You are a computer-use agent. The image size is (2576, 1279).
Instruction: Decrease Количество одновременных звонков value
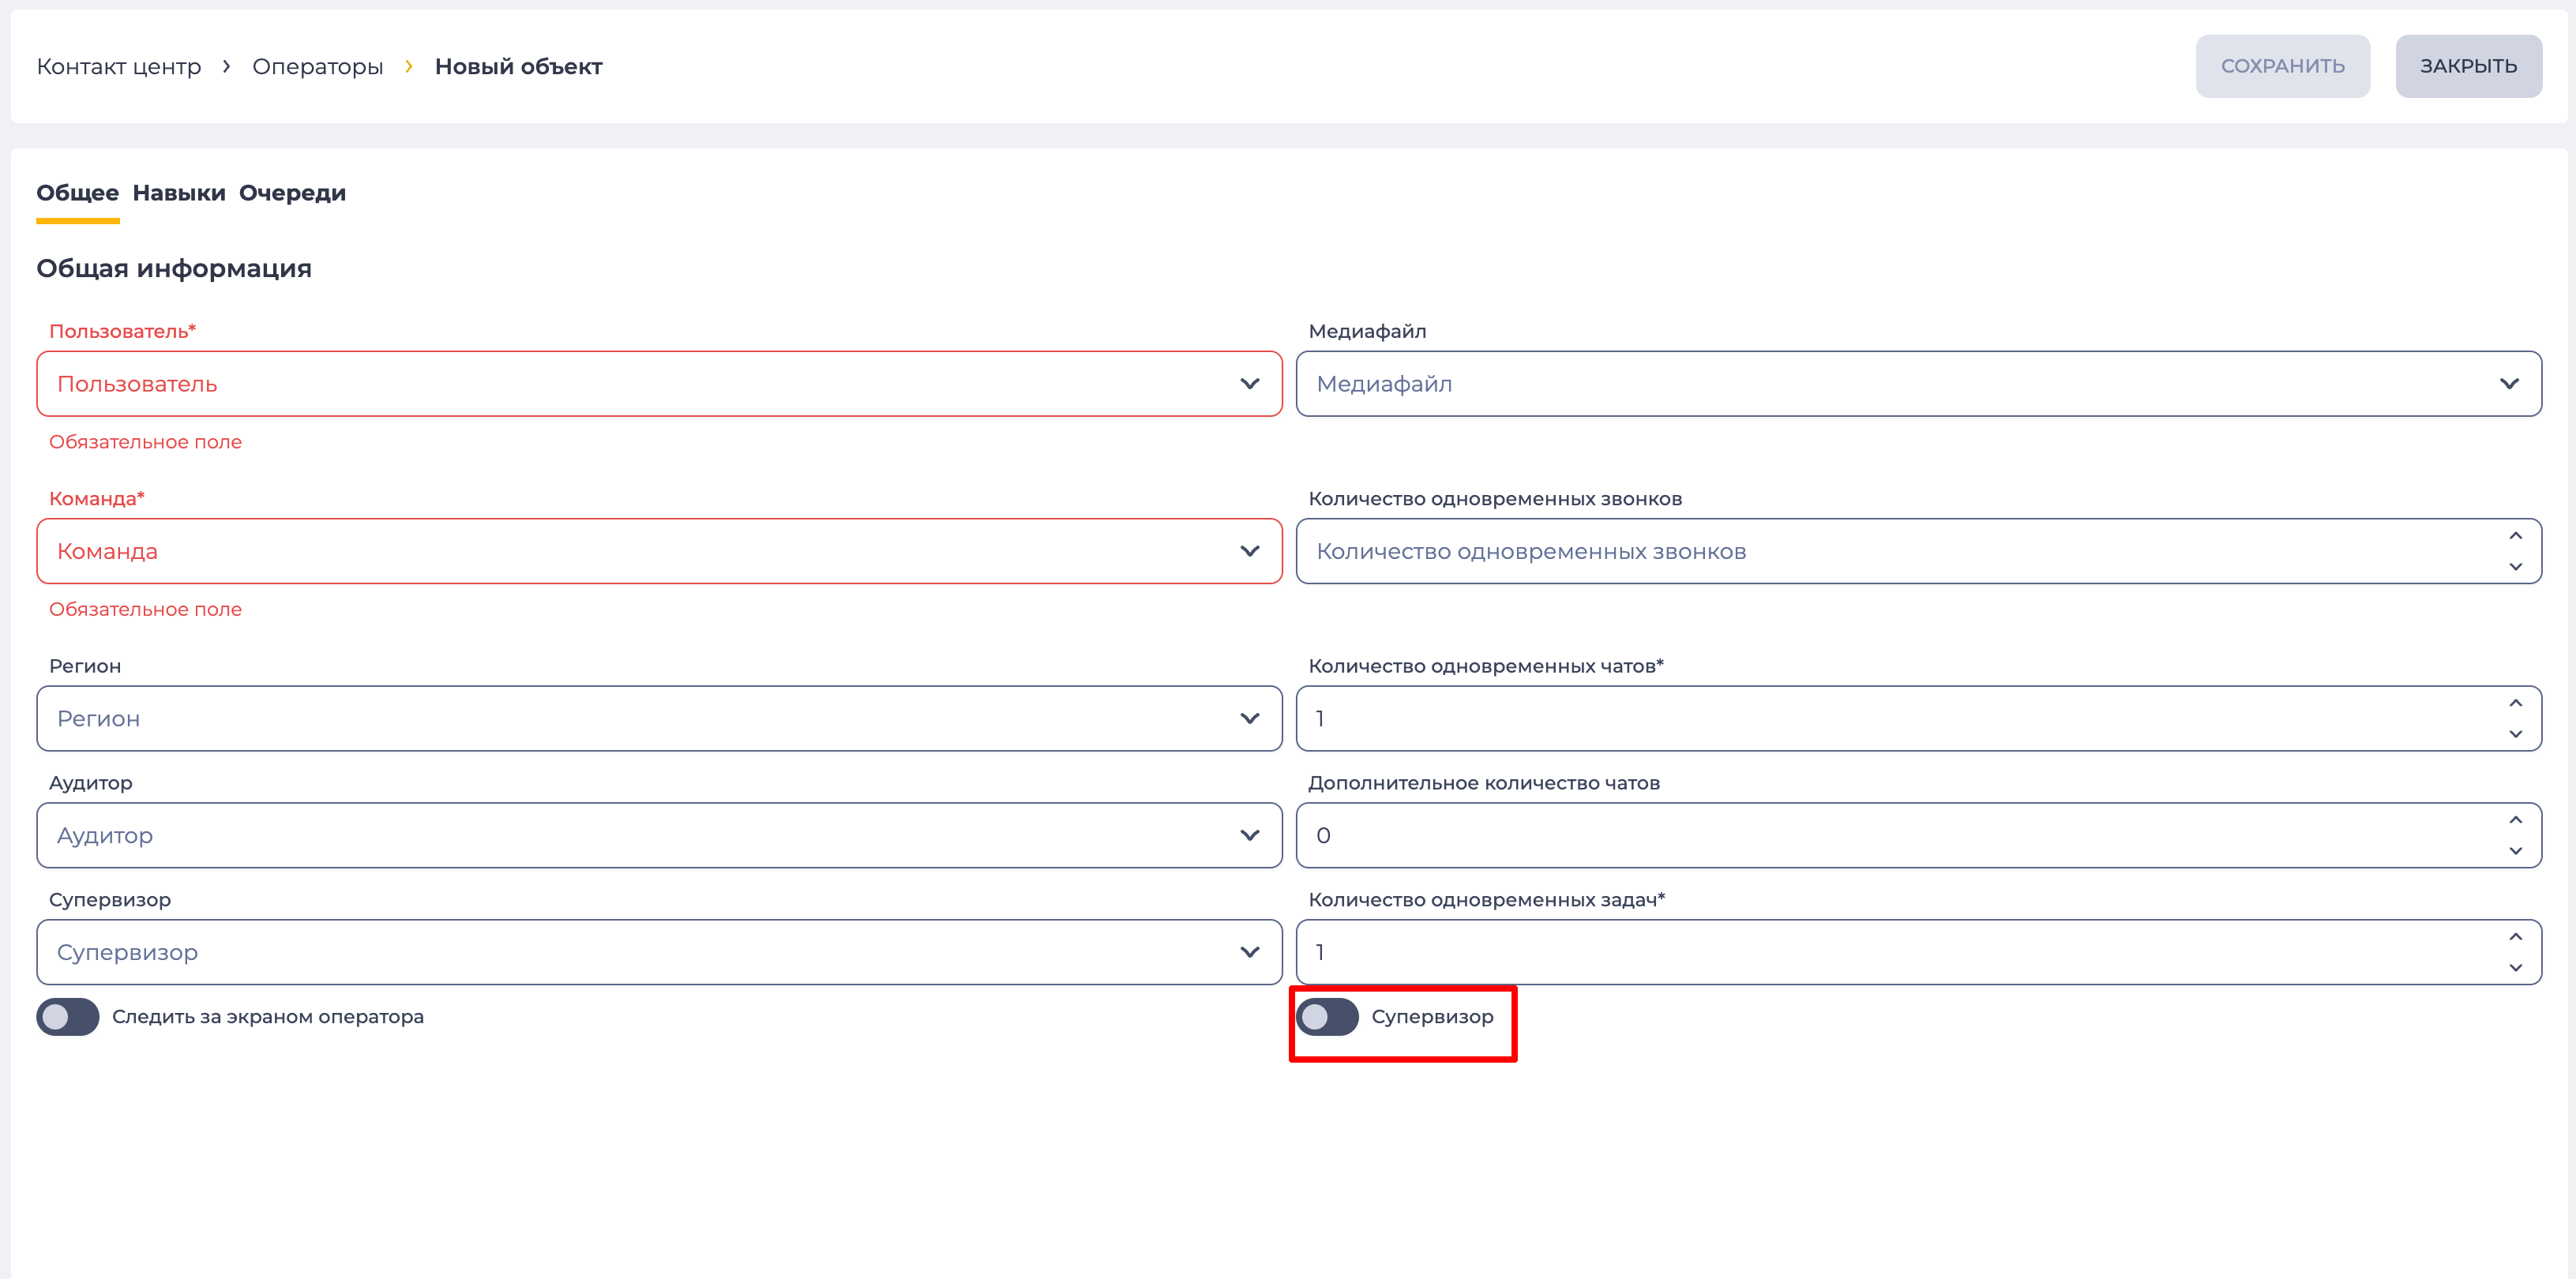point(2515,567)
